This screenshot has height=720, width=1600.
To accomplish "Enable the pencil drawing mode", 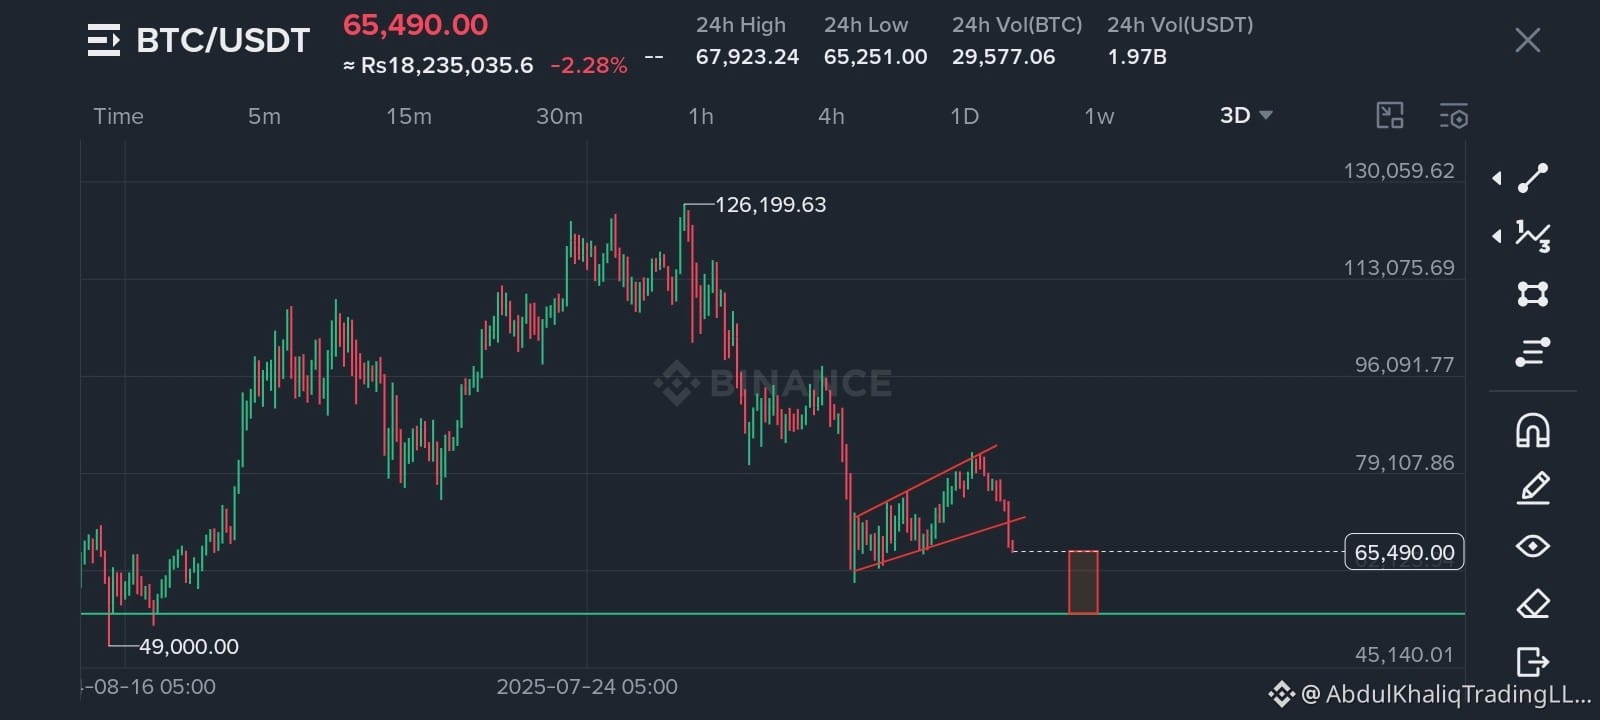I will tap(1533, 488).
